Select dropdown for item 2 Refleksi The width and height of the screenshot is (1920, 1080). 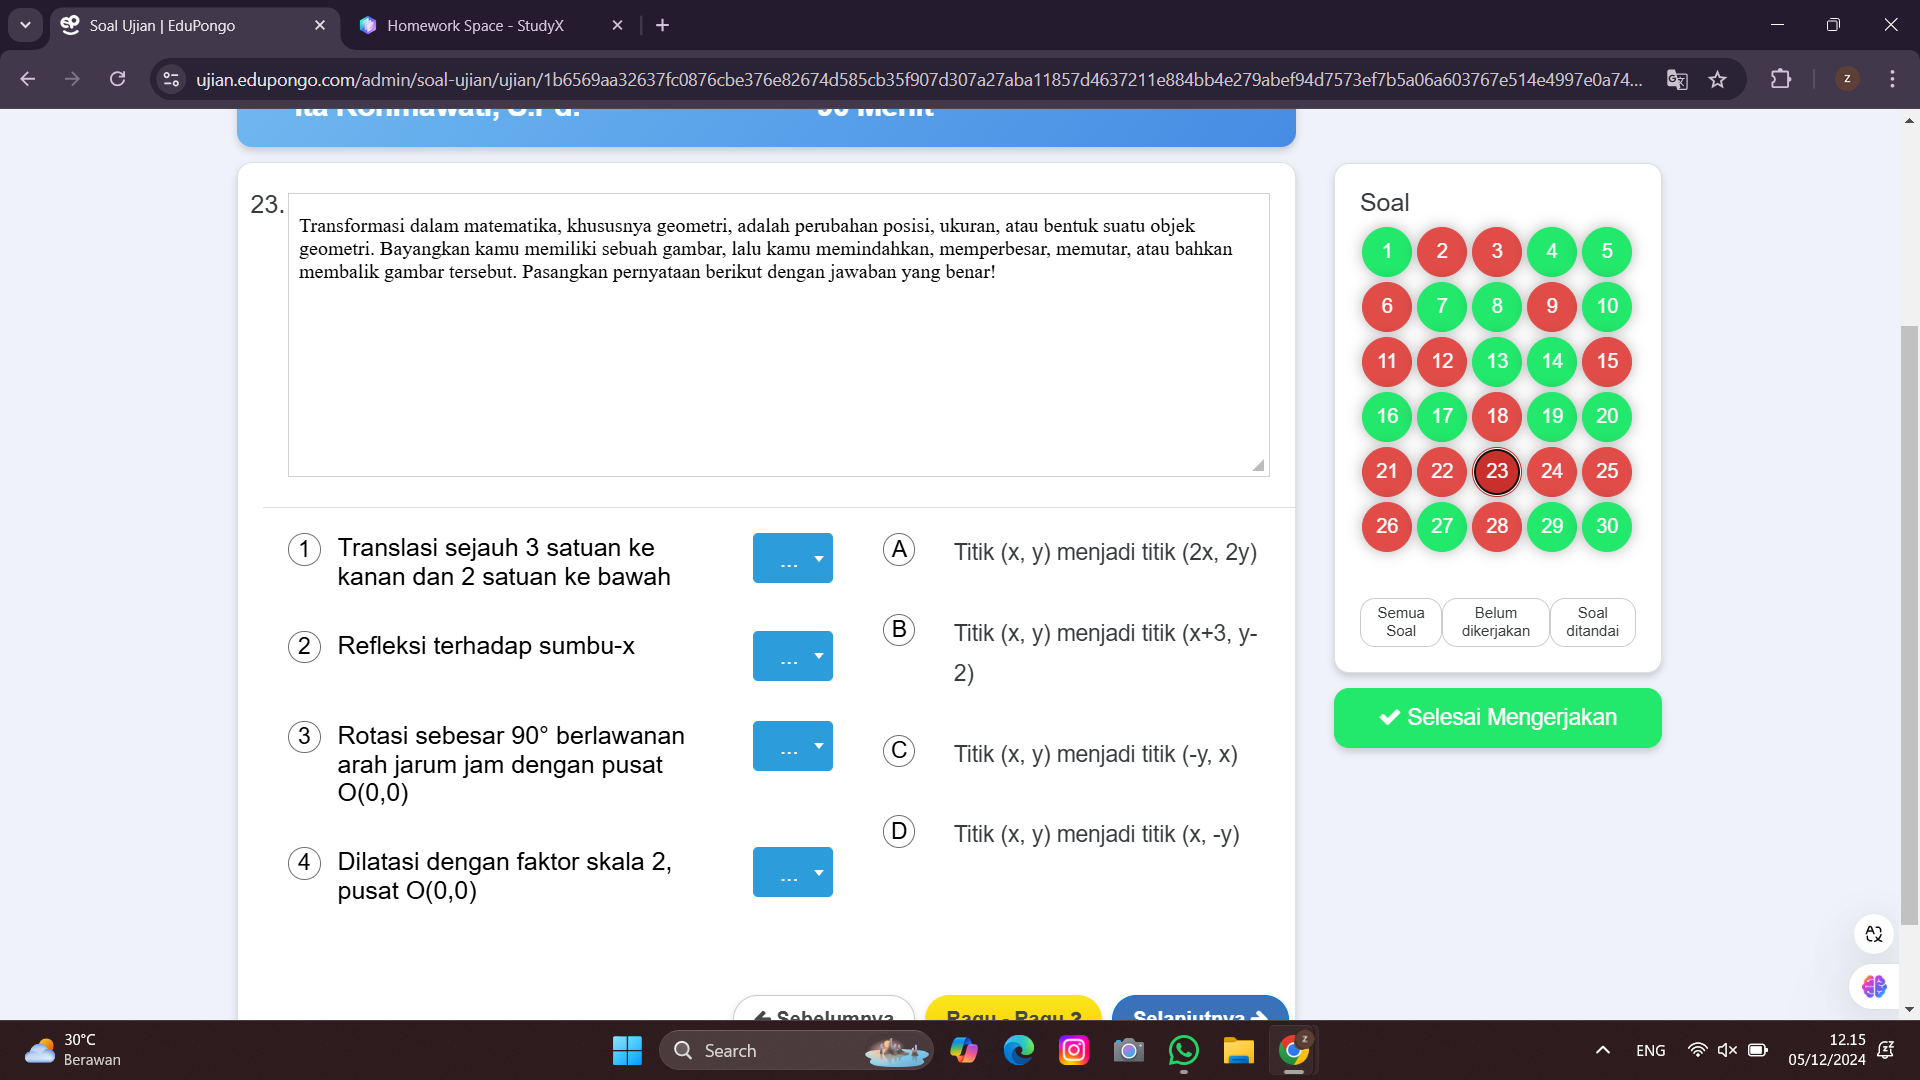793,657
